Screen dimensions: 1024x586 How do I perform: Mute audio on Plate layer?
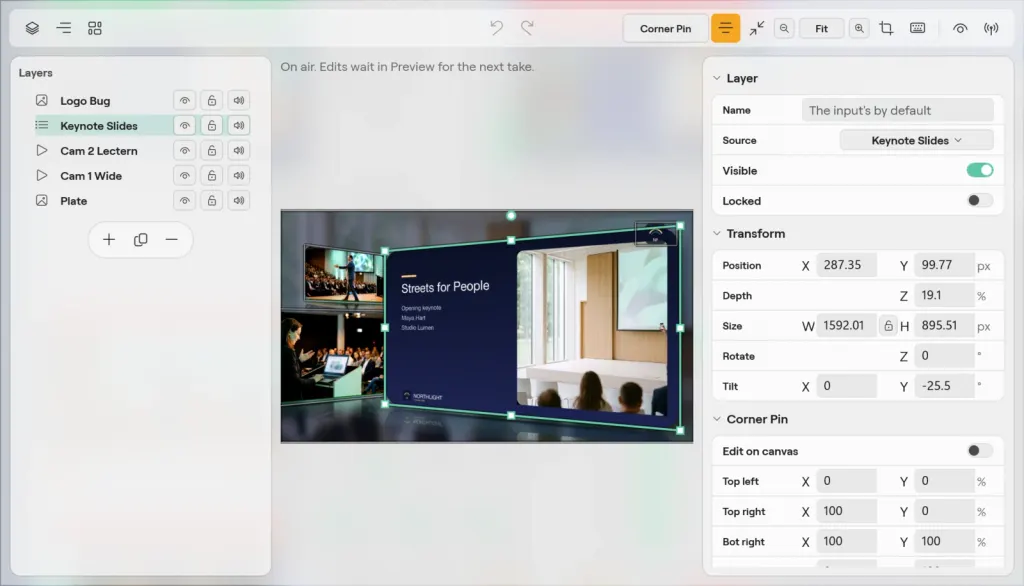[x=239, y=201]
